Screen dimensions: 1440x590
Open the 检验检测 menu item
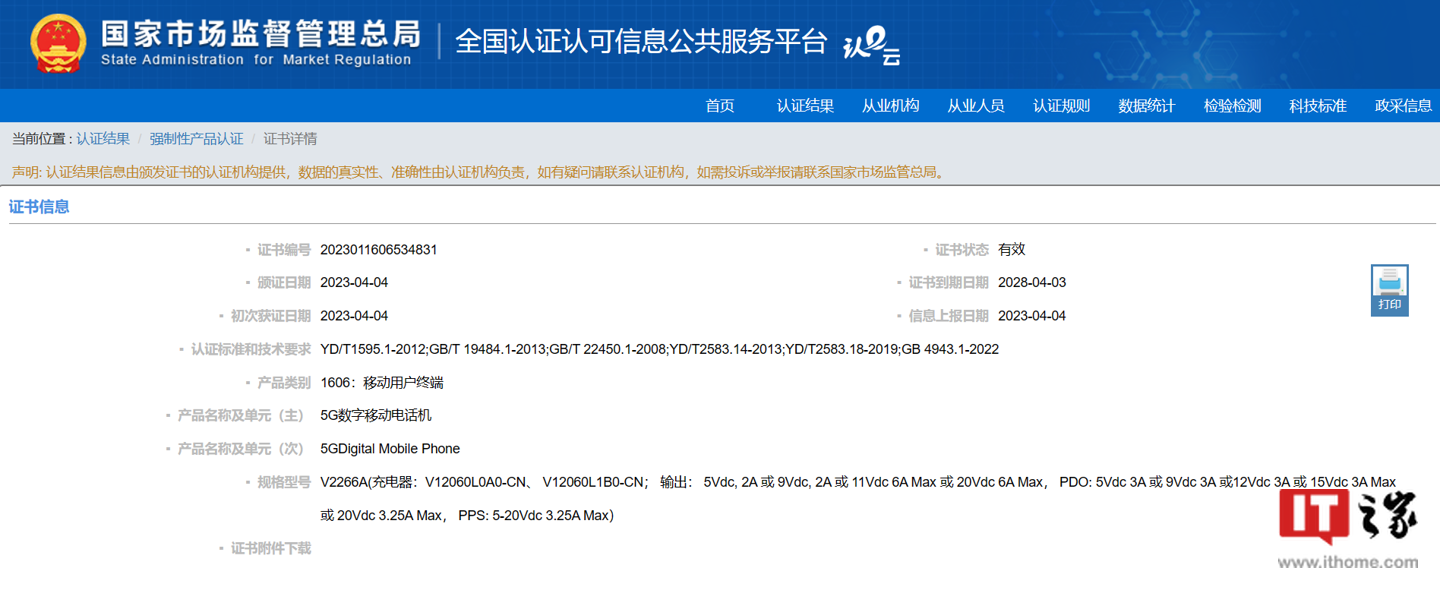[x=1232, y=106]
